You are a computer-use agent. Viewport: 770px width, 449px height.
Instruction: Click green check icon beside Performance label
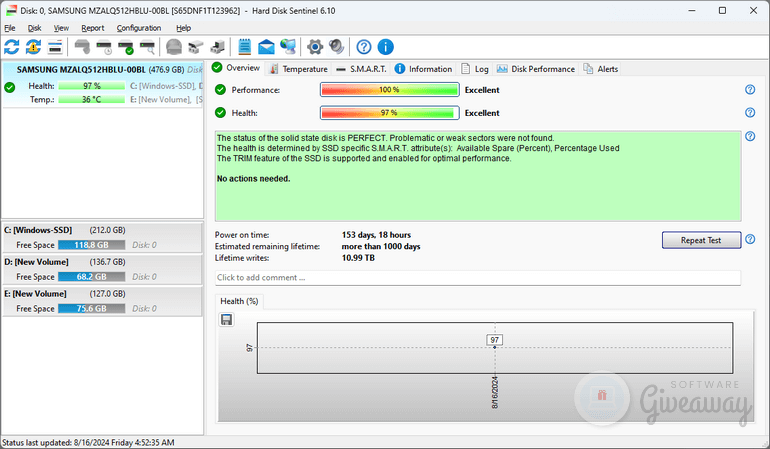pyautogui.click(x=220, y=89)
